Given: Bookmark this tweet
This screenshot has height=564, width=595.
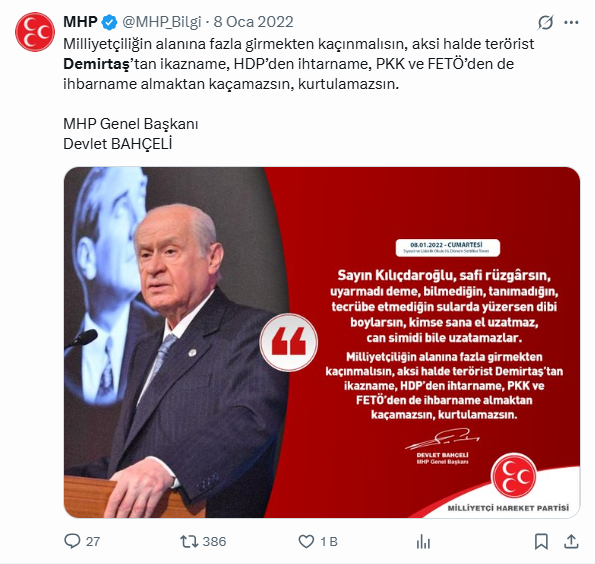Looking at the screenshot, I should tap(541, 542).
